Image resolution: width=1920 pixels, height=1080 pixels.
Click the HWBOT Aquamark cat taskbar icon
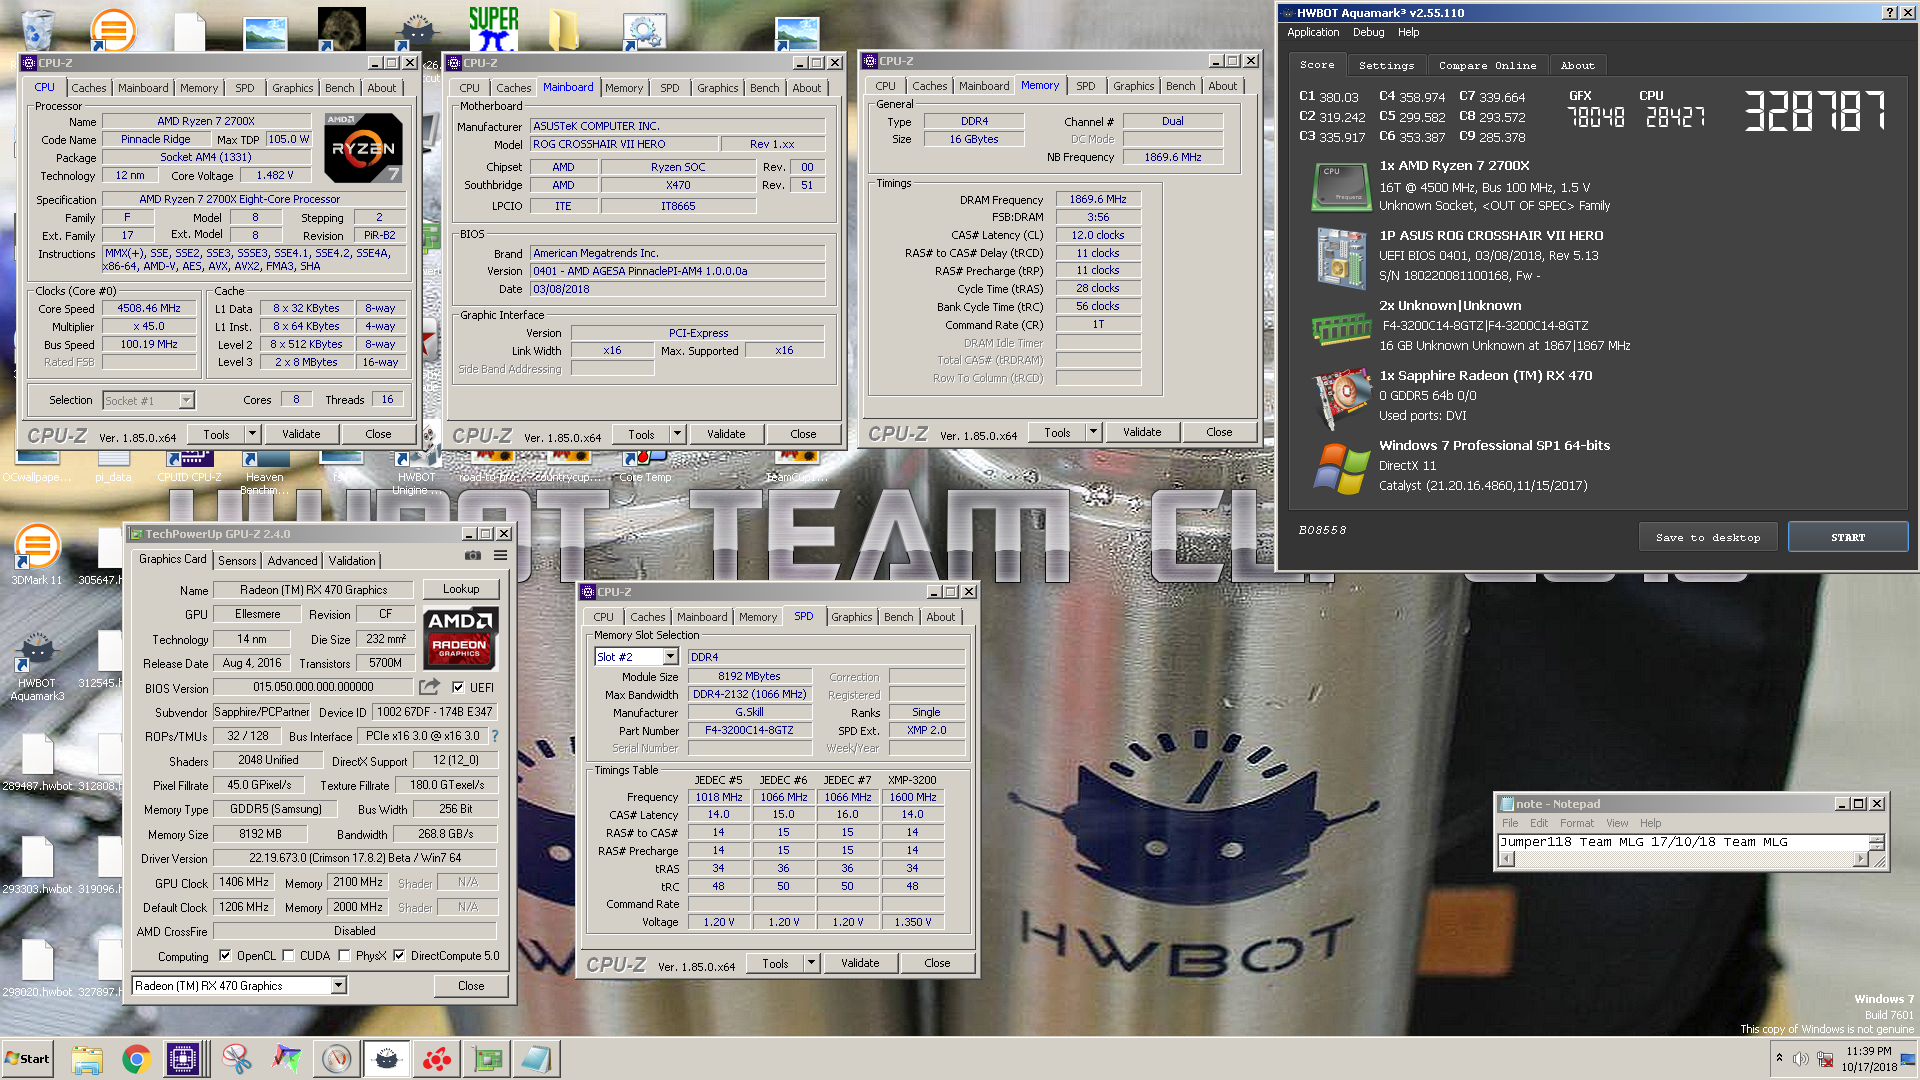(387, 1059)
